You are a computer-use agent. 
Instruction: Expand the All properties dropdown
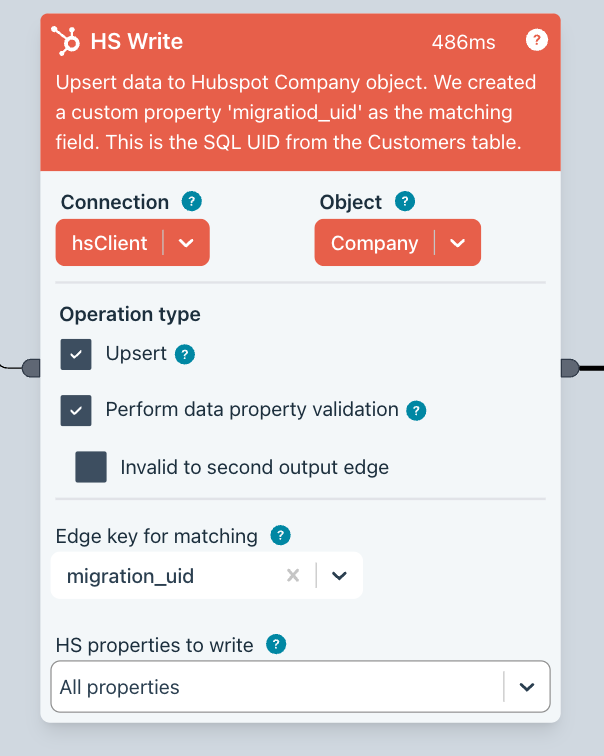click(x=527, y=687)
